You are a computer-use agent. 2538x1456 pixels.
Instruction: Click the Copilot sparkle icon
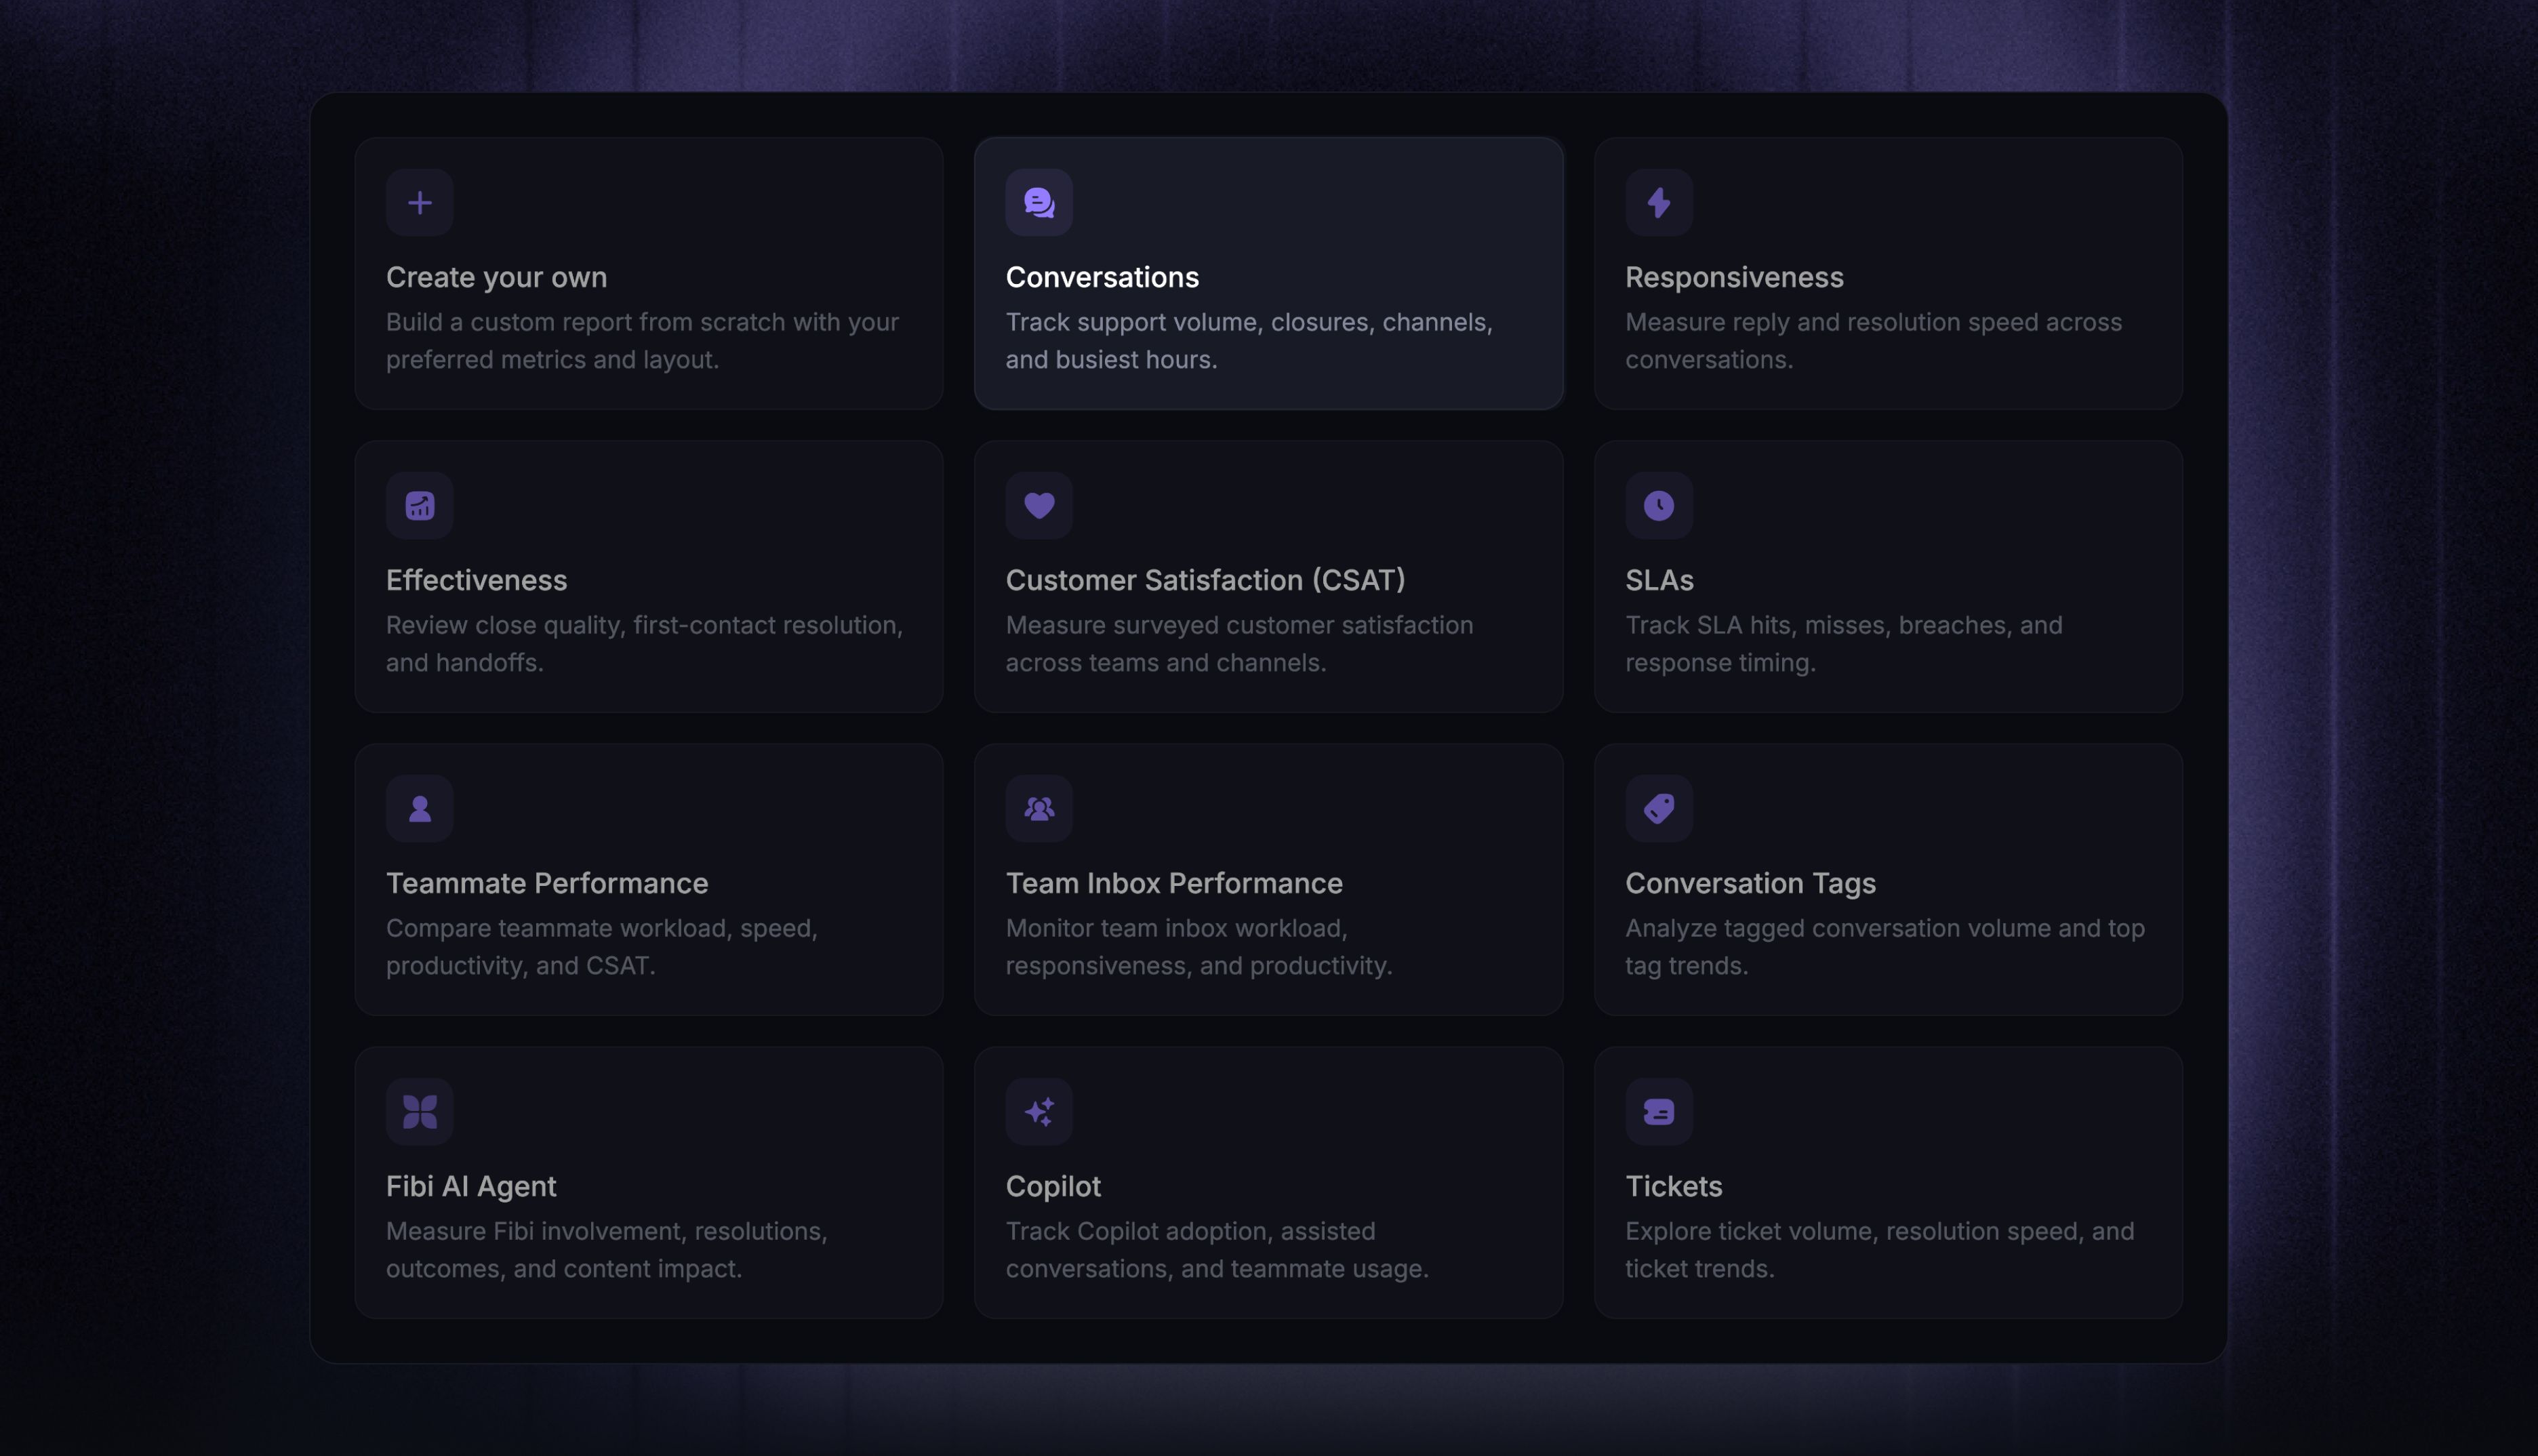click(1039, 1112)
